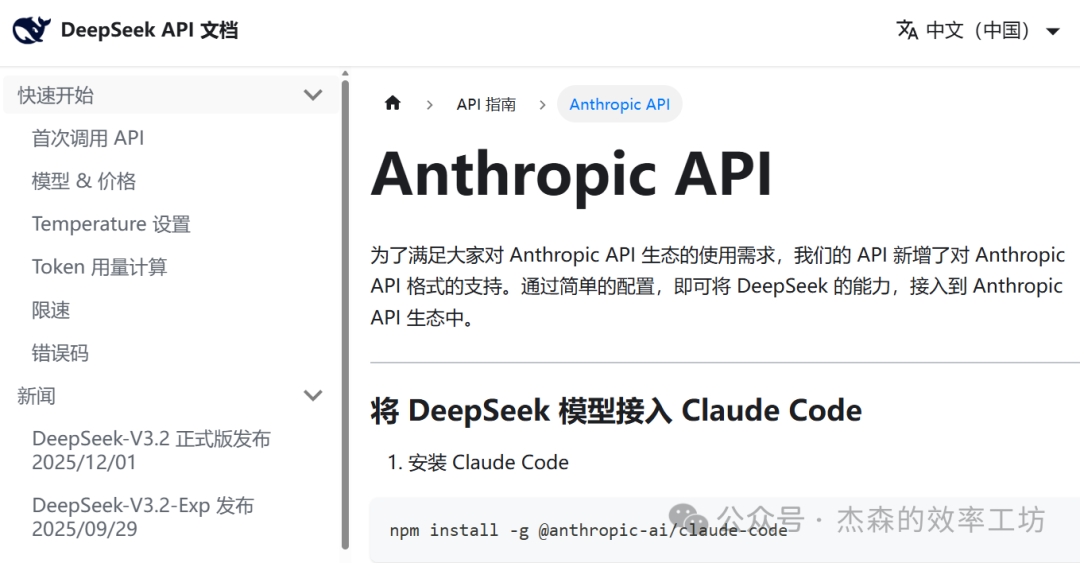Open DeepSeek-V3.2-Exp 发布 news item

tap(142, 516)
